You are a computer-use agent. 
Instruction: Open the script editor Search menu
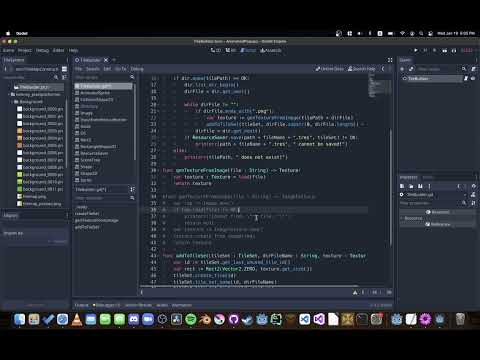tap(93, 69)
